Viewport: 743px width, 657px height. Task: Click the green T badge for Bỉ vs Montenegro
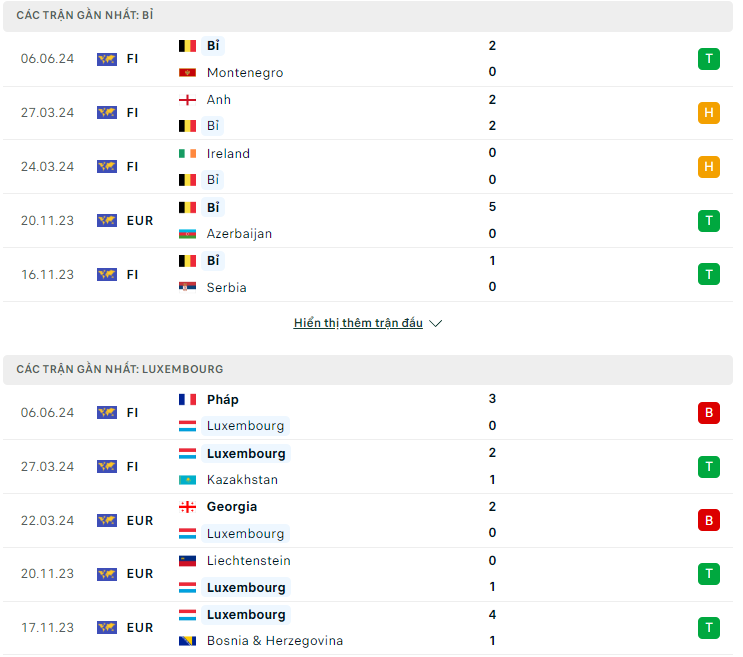708,59
